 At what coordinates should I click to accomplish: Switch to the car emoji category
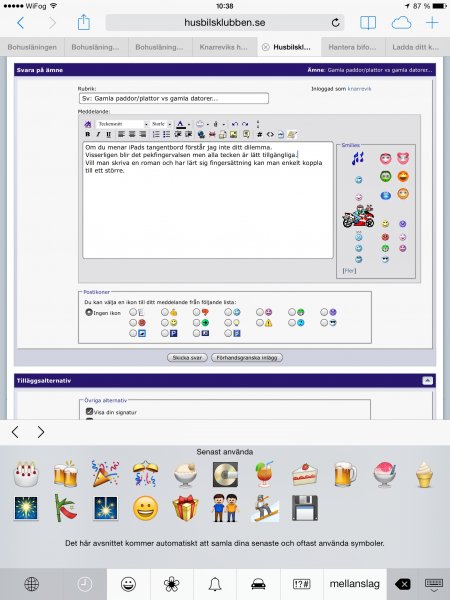tap(258, 584)
